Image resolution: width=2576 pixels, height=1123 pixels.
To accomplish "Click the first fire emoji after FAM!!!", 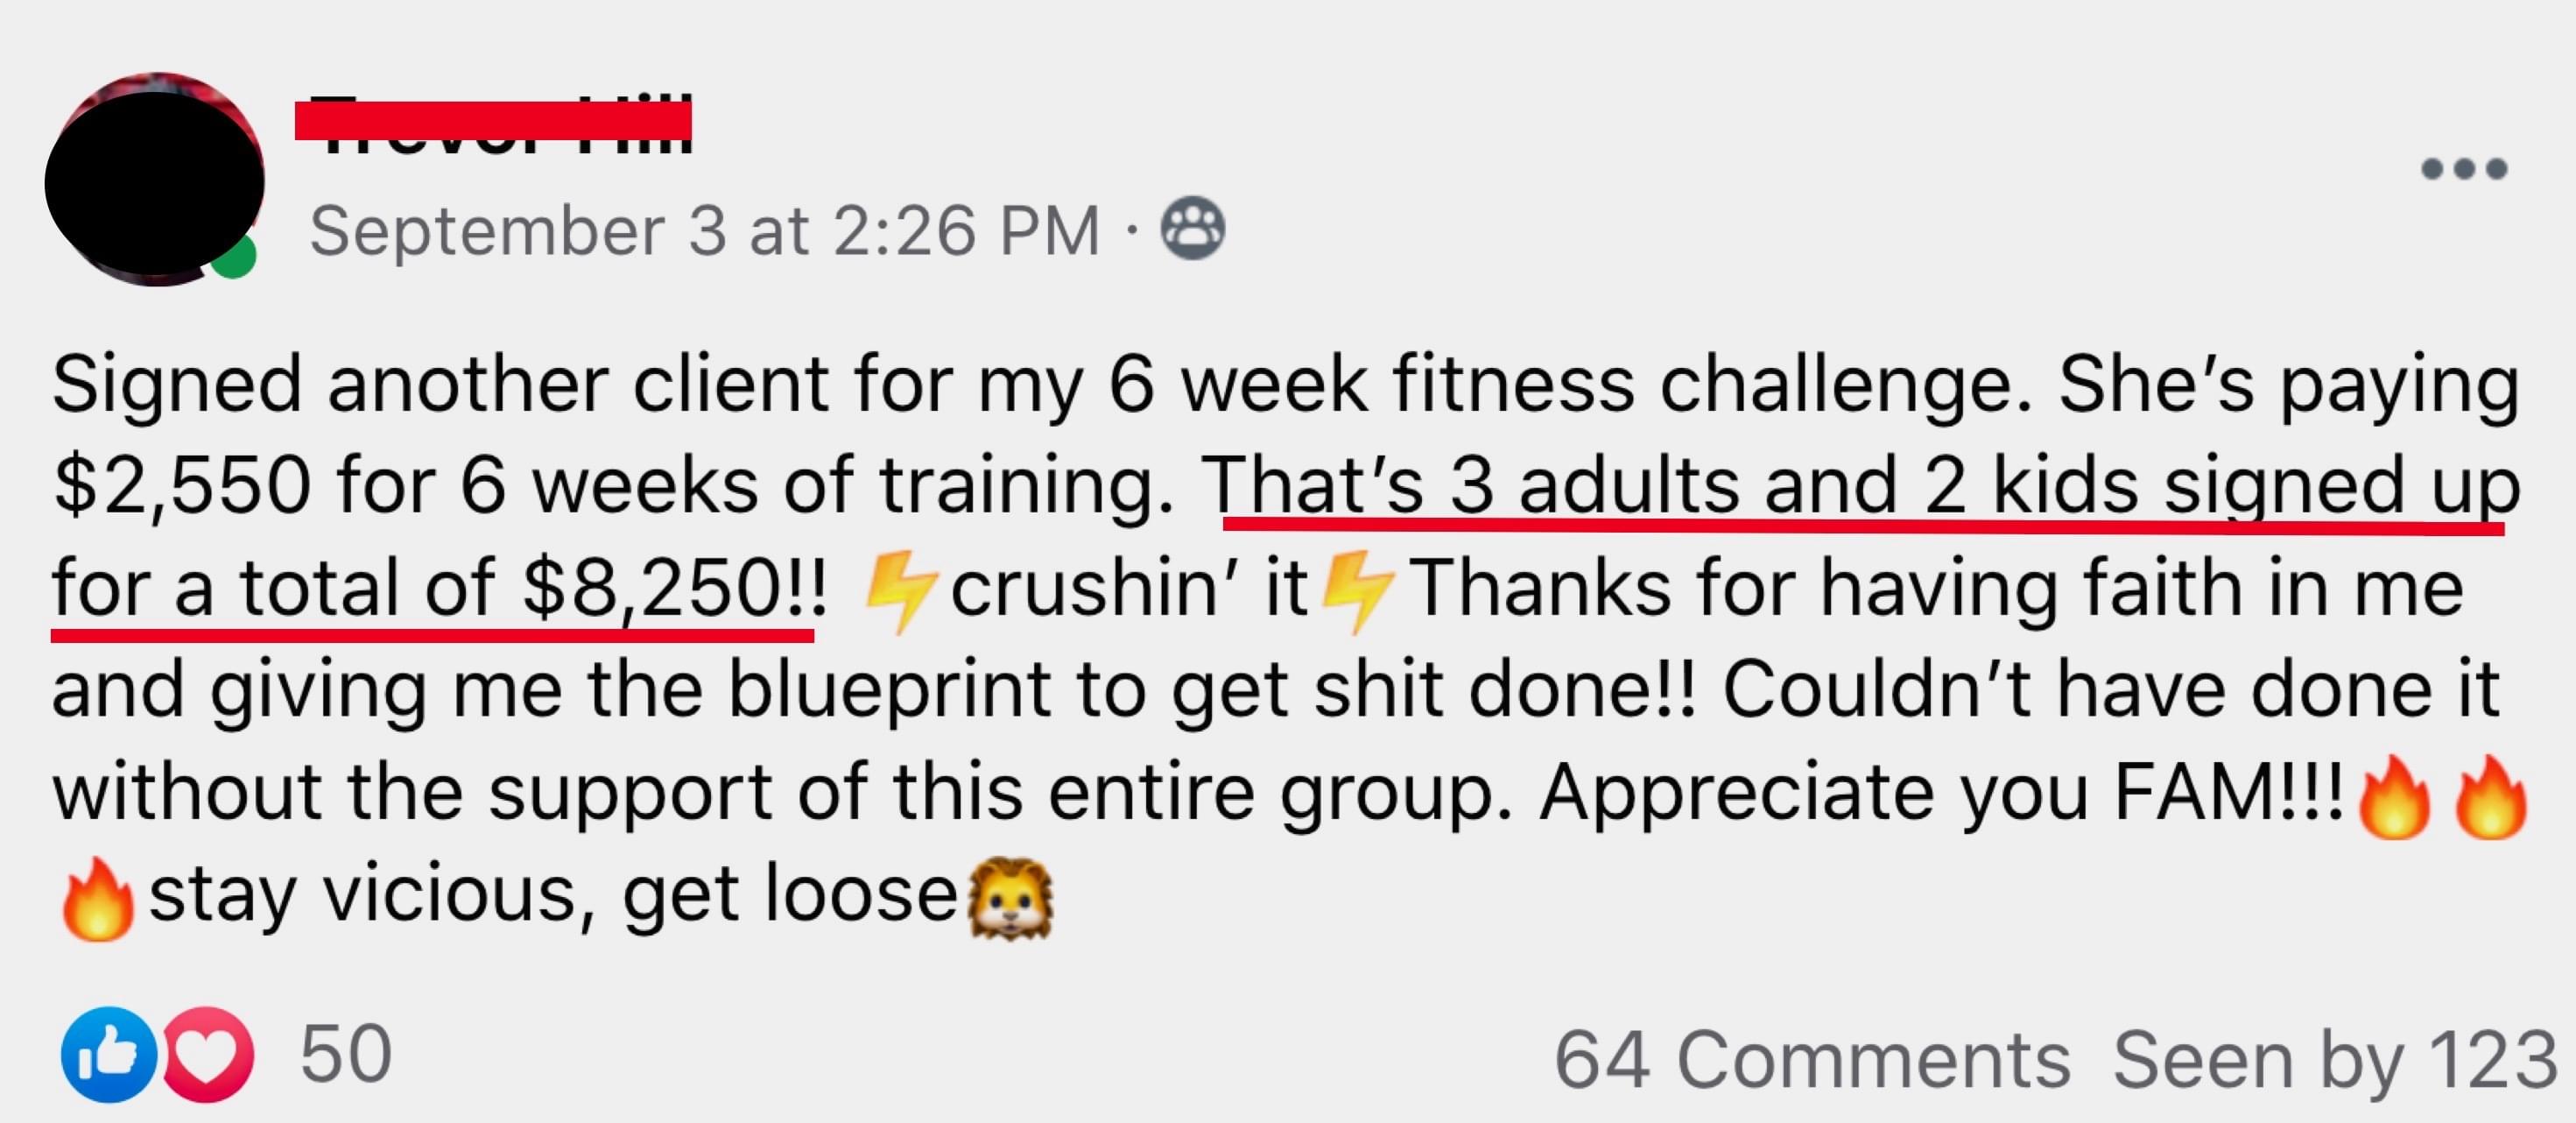I will point(2394,796).
